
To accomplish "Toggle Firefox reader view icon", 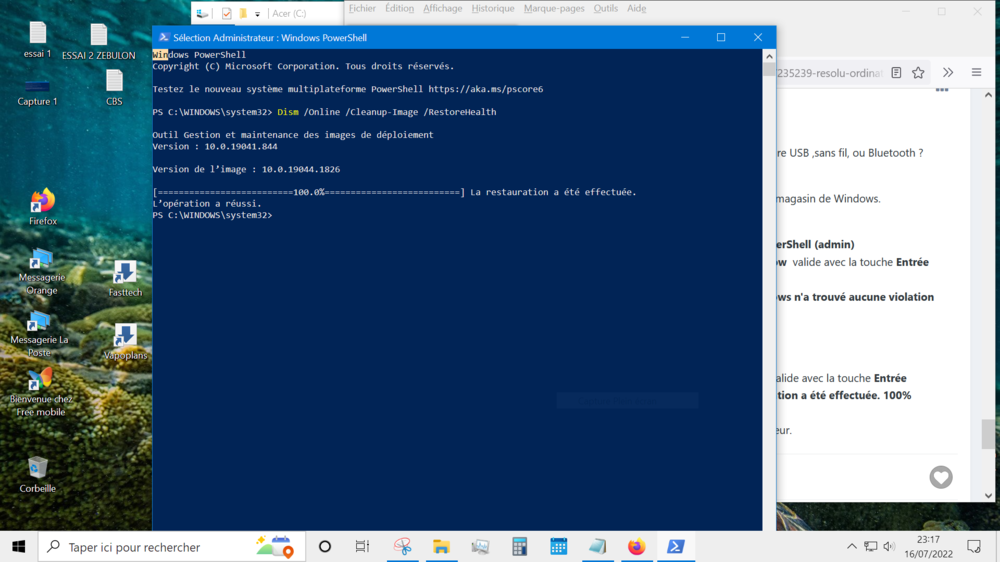I will tap(896, 73).
